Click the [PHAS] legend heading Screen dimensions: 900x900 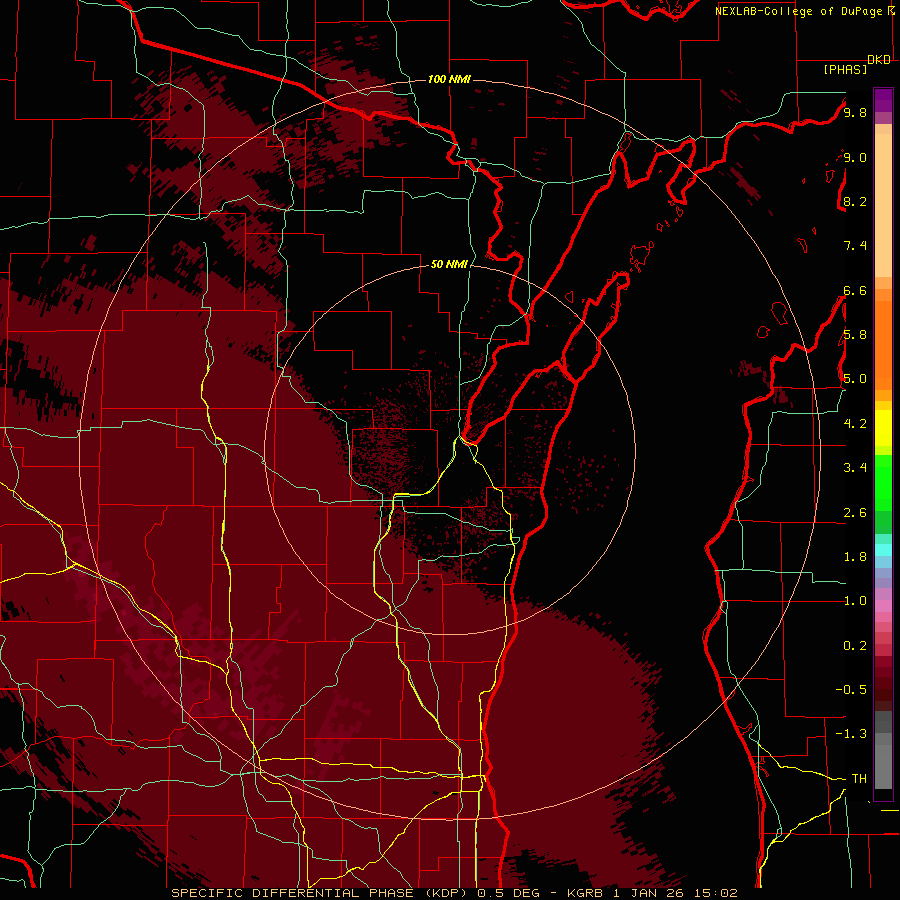point(845,69)
